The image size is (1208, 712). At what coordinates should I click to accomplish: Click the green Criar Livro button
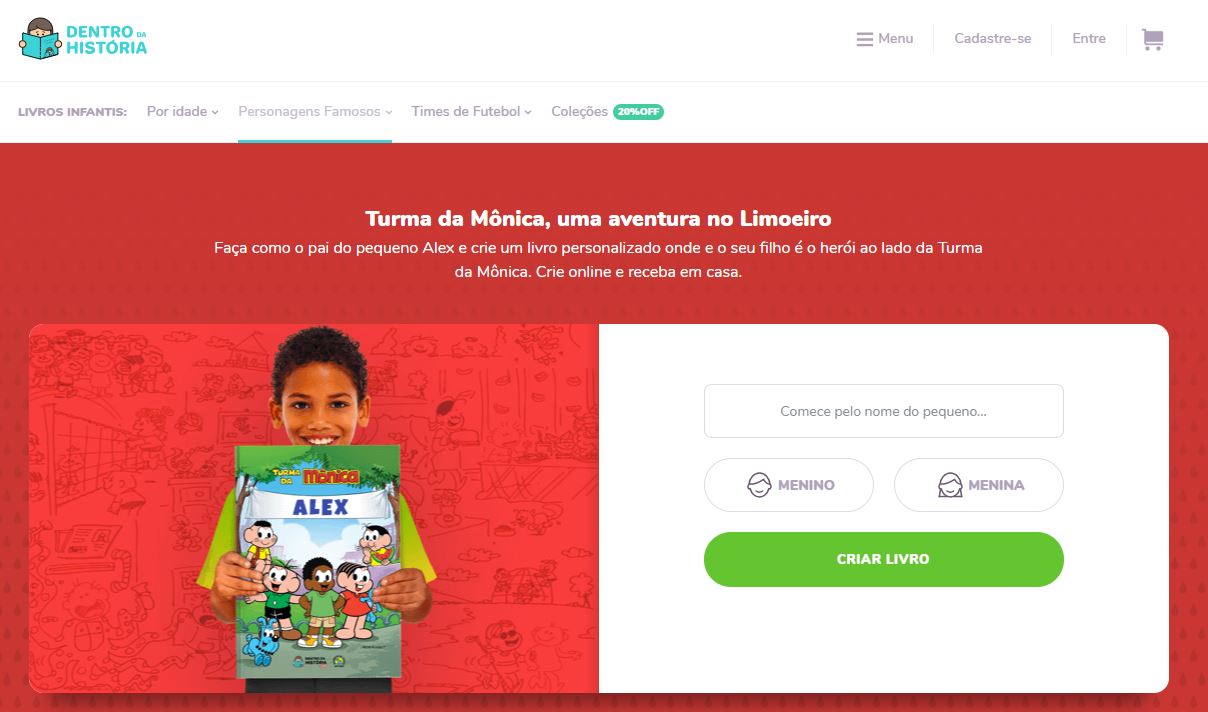point(884,559)
